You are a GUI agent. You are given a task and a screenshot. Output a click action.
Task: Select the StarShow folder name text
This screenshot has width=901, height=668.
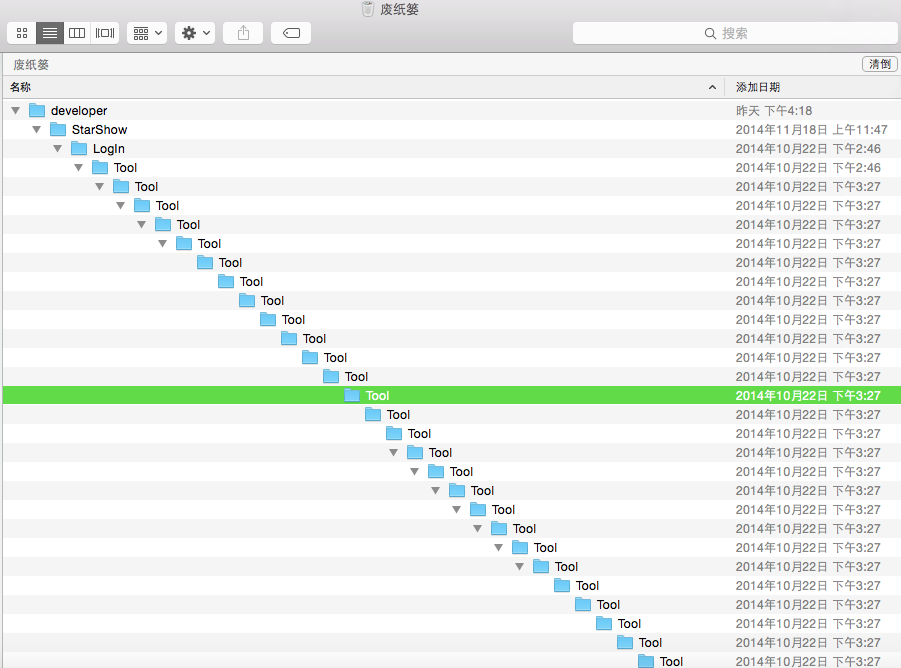point(99,130)
